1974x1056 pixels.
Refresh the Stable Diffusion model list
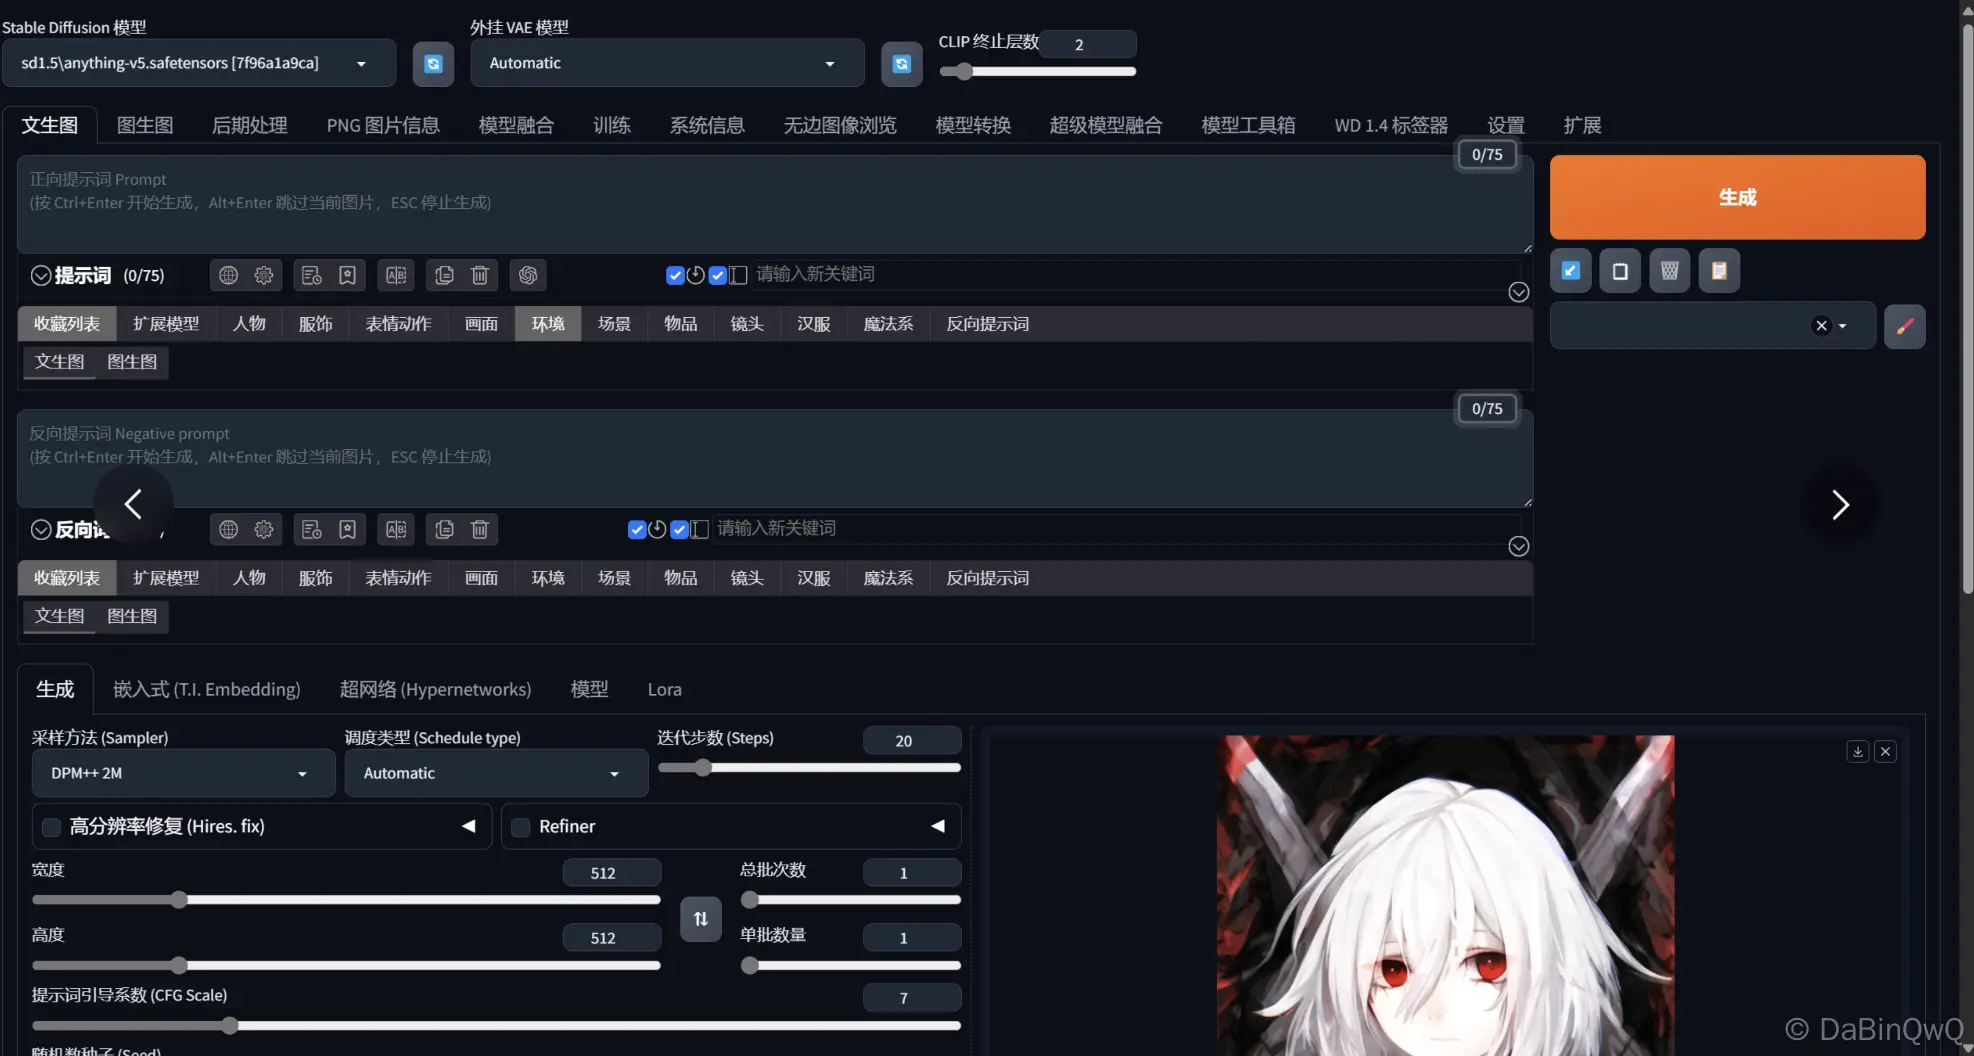pos(433,63)
